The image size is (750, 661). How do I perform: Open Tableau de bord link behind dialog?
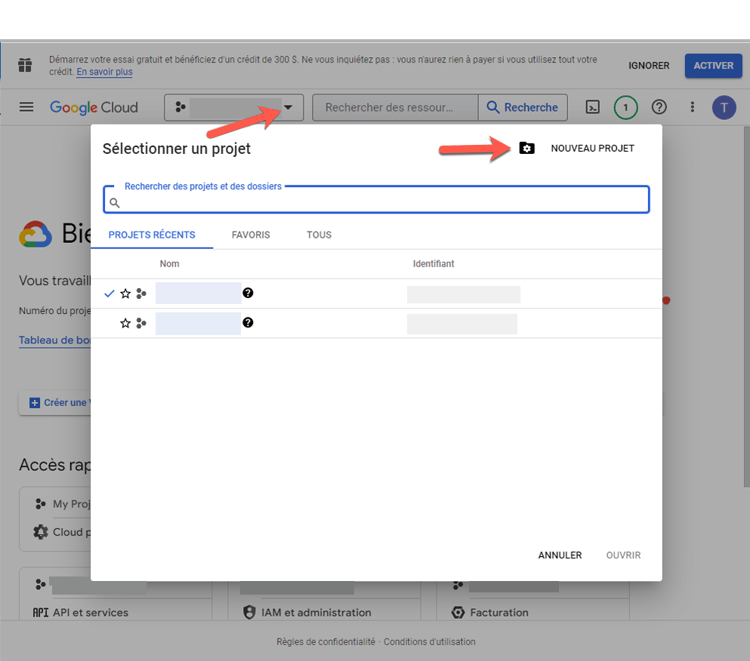(x=55, y=340)
